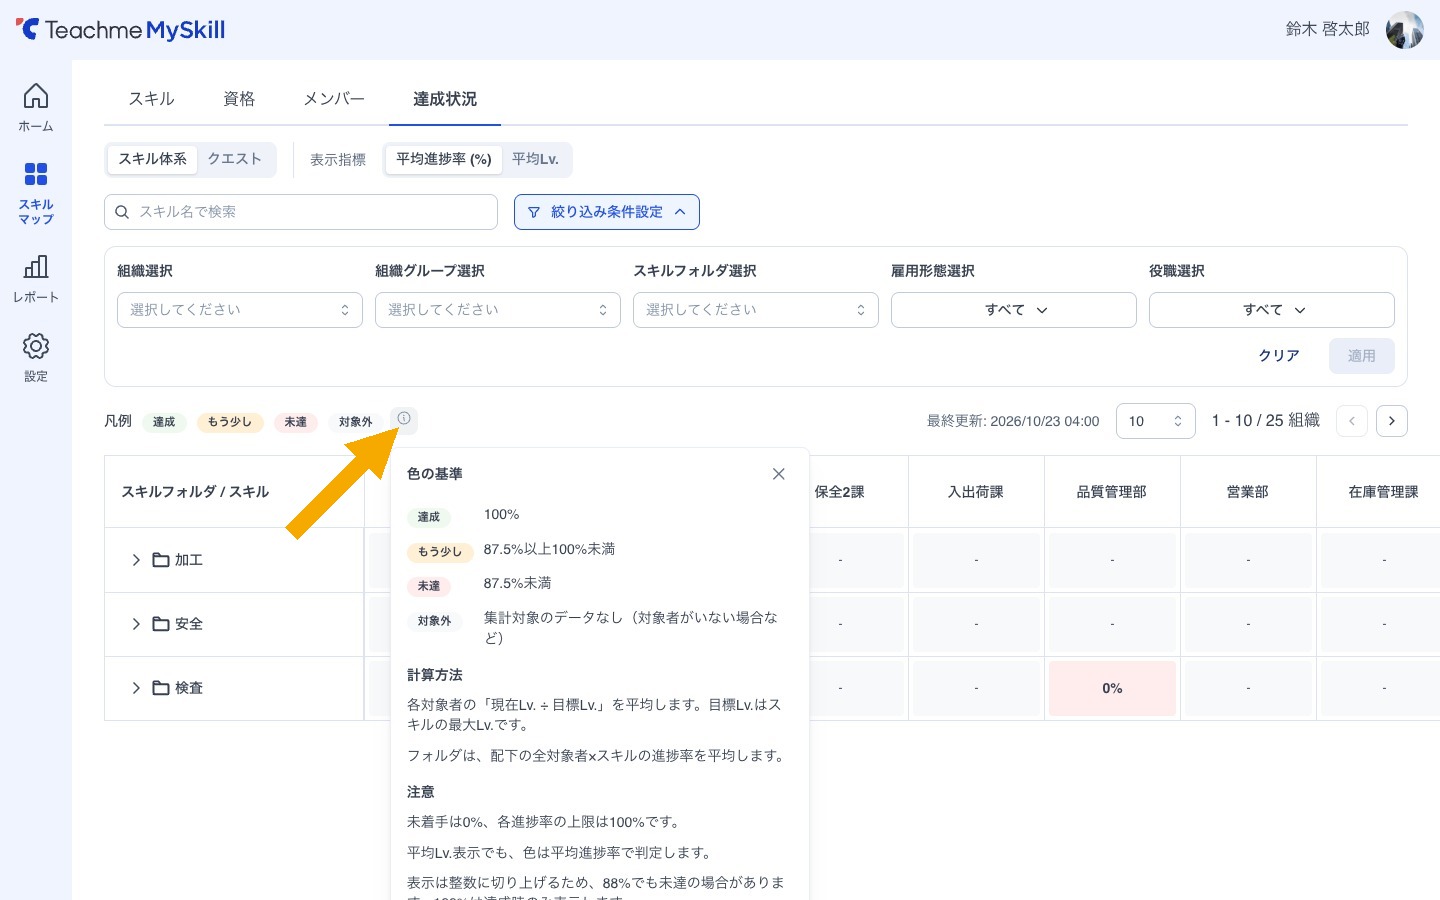This screenshot has height=900, width=1440.
Task: Collapse the 絞り込み条件設定 filter button
Action: click(607, 212)
